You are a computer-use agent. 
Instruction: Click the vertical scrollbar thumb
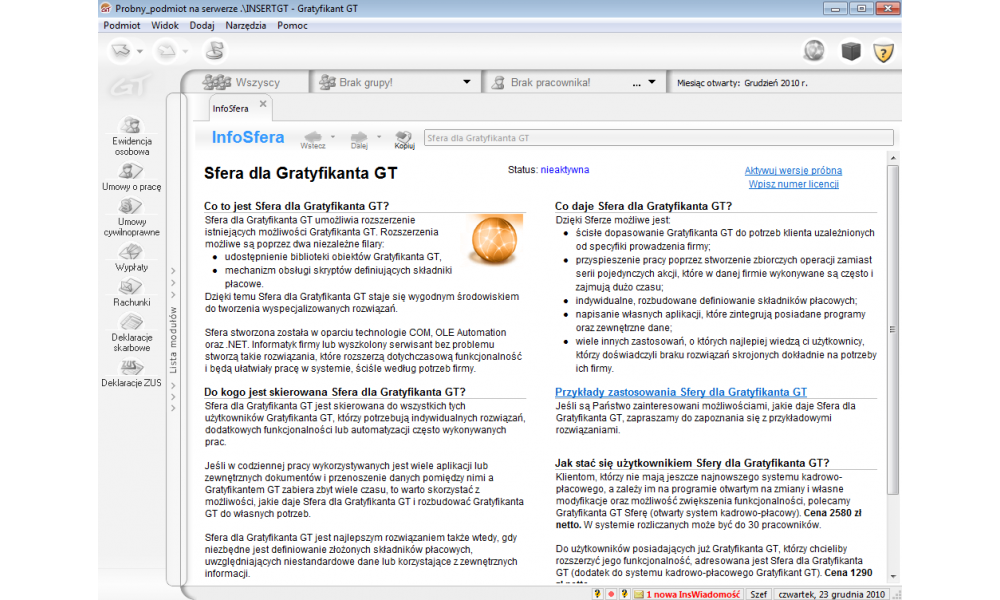[893, 329]
